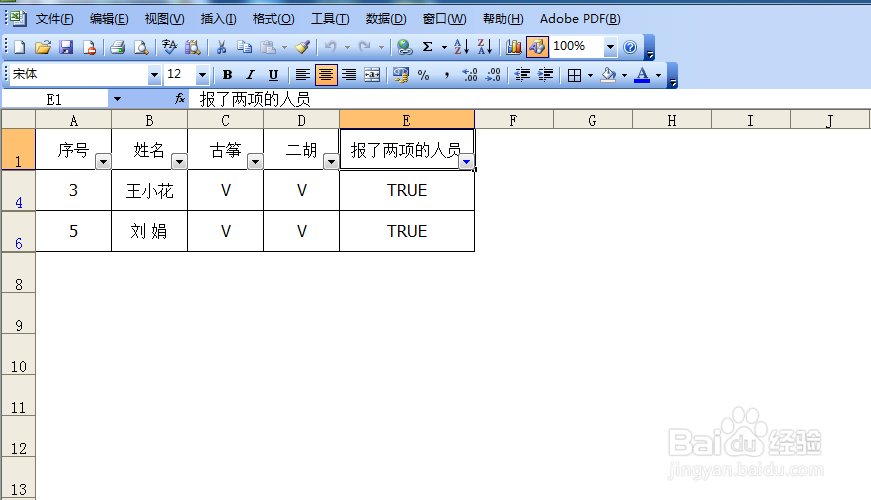
Task: Toggle center alignment
Action: point(326,75)
